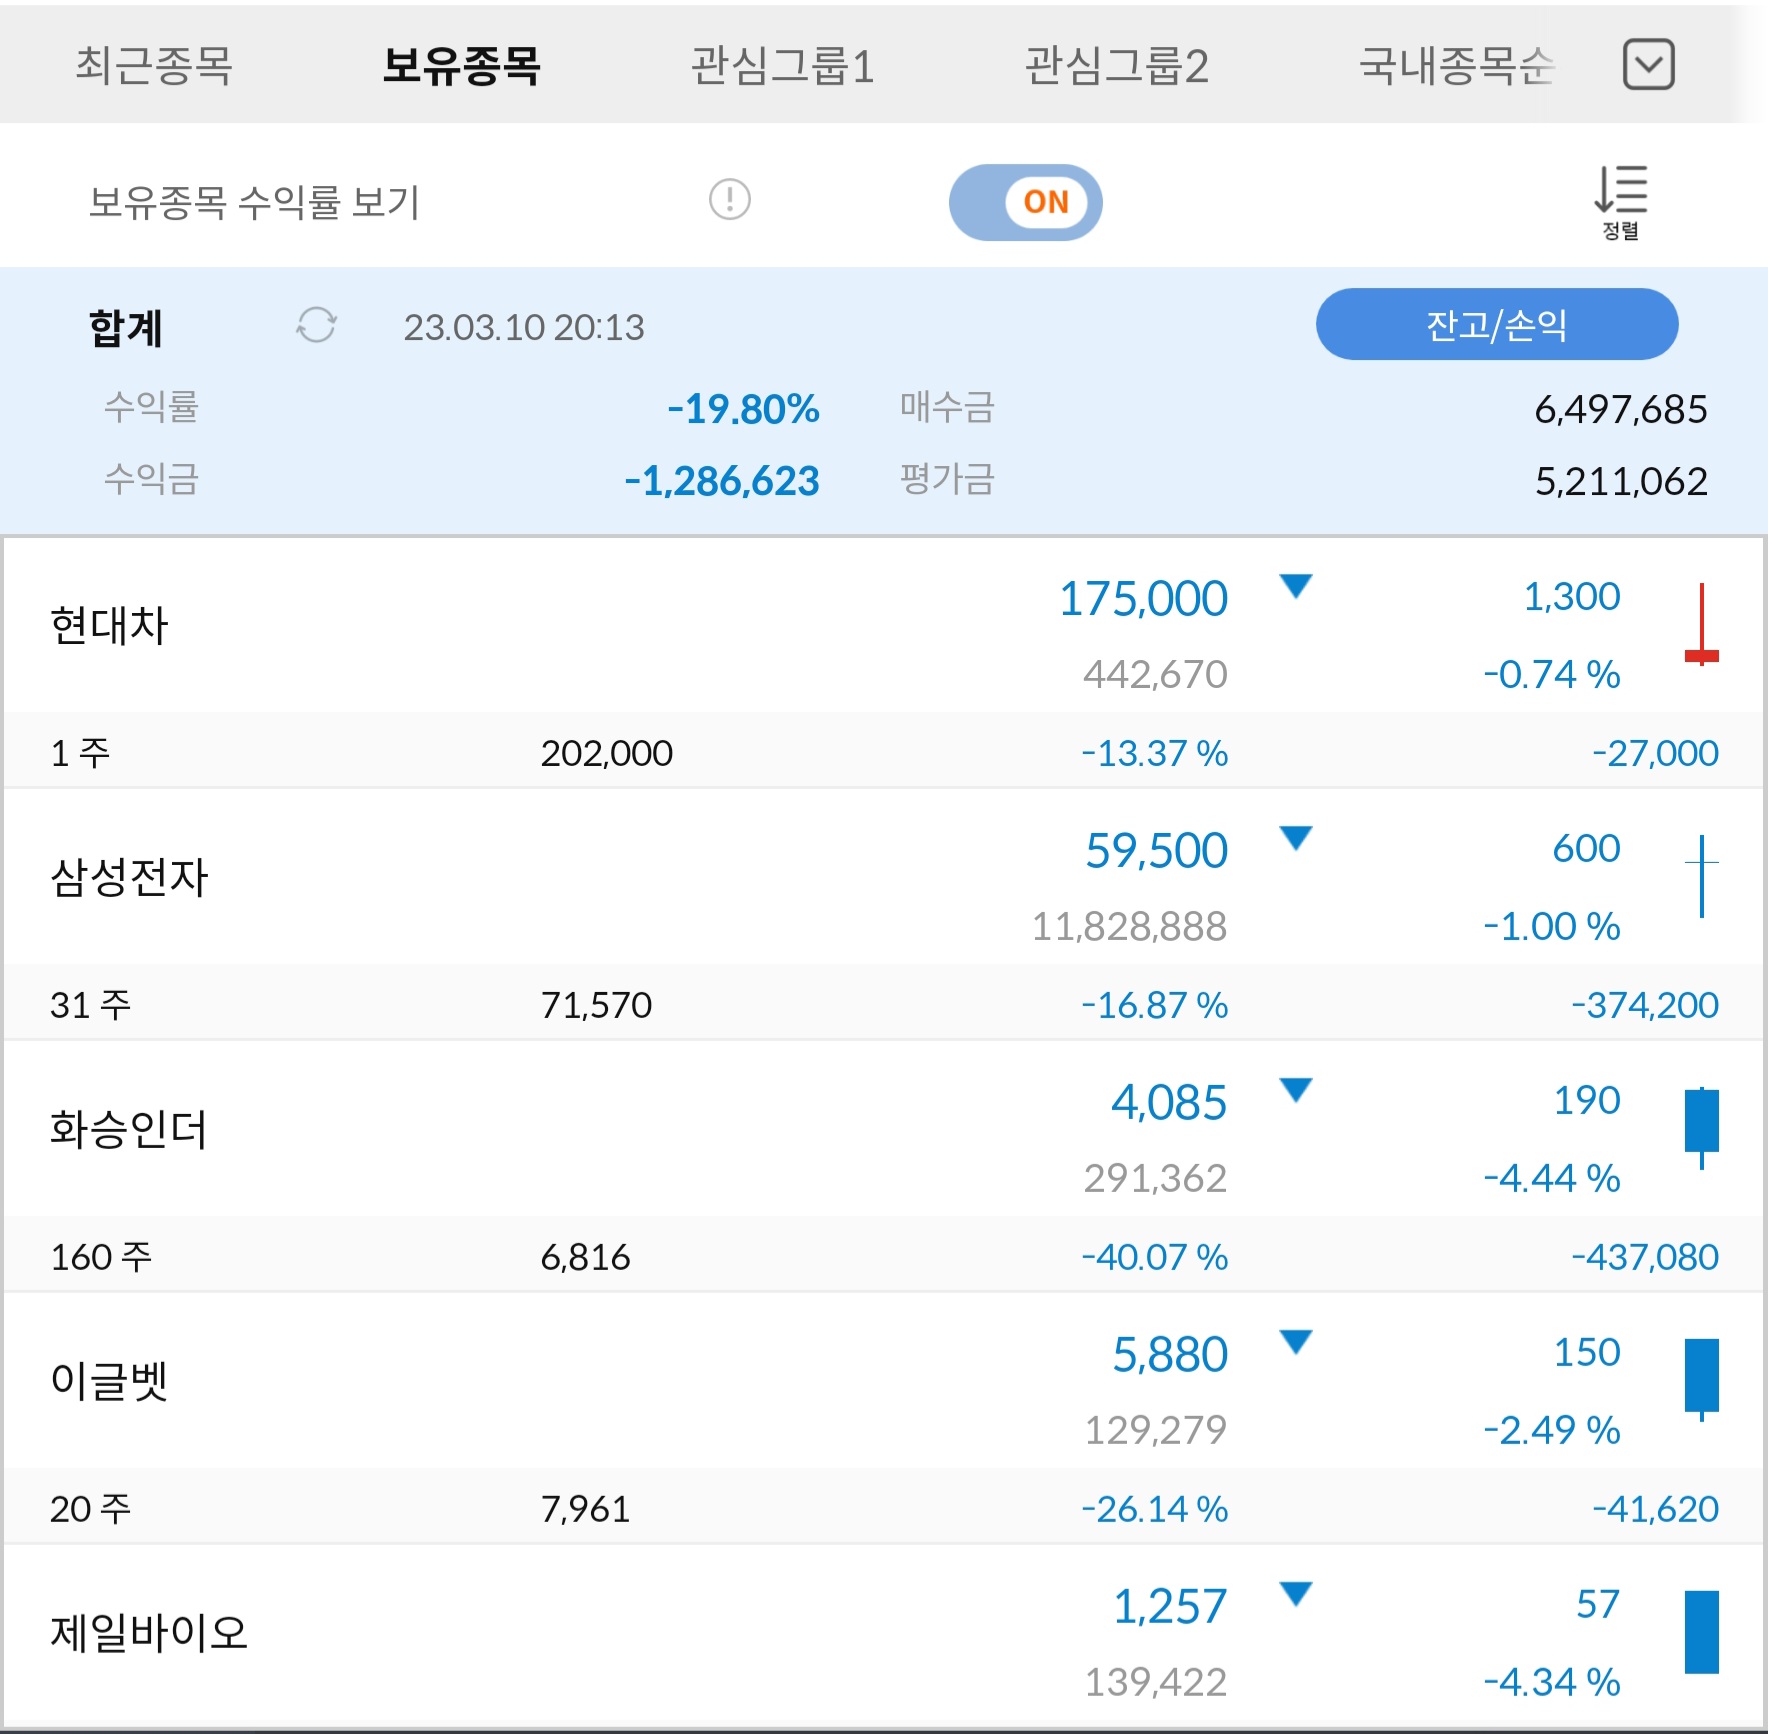The height and width of the screenshot is (1734, 1768).
Task: Click the holding return -13.37 %
Action: 1155,753
